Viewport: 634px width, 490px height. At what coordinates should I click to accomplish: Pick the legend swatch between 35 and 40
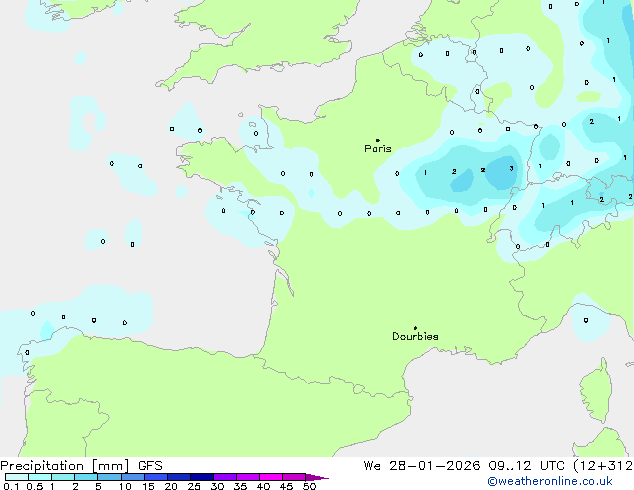[248, 477]
